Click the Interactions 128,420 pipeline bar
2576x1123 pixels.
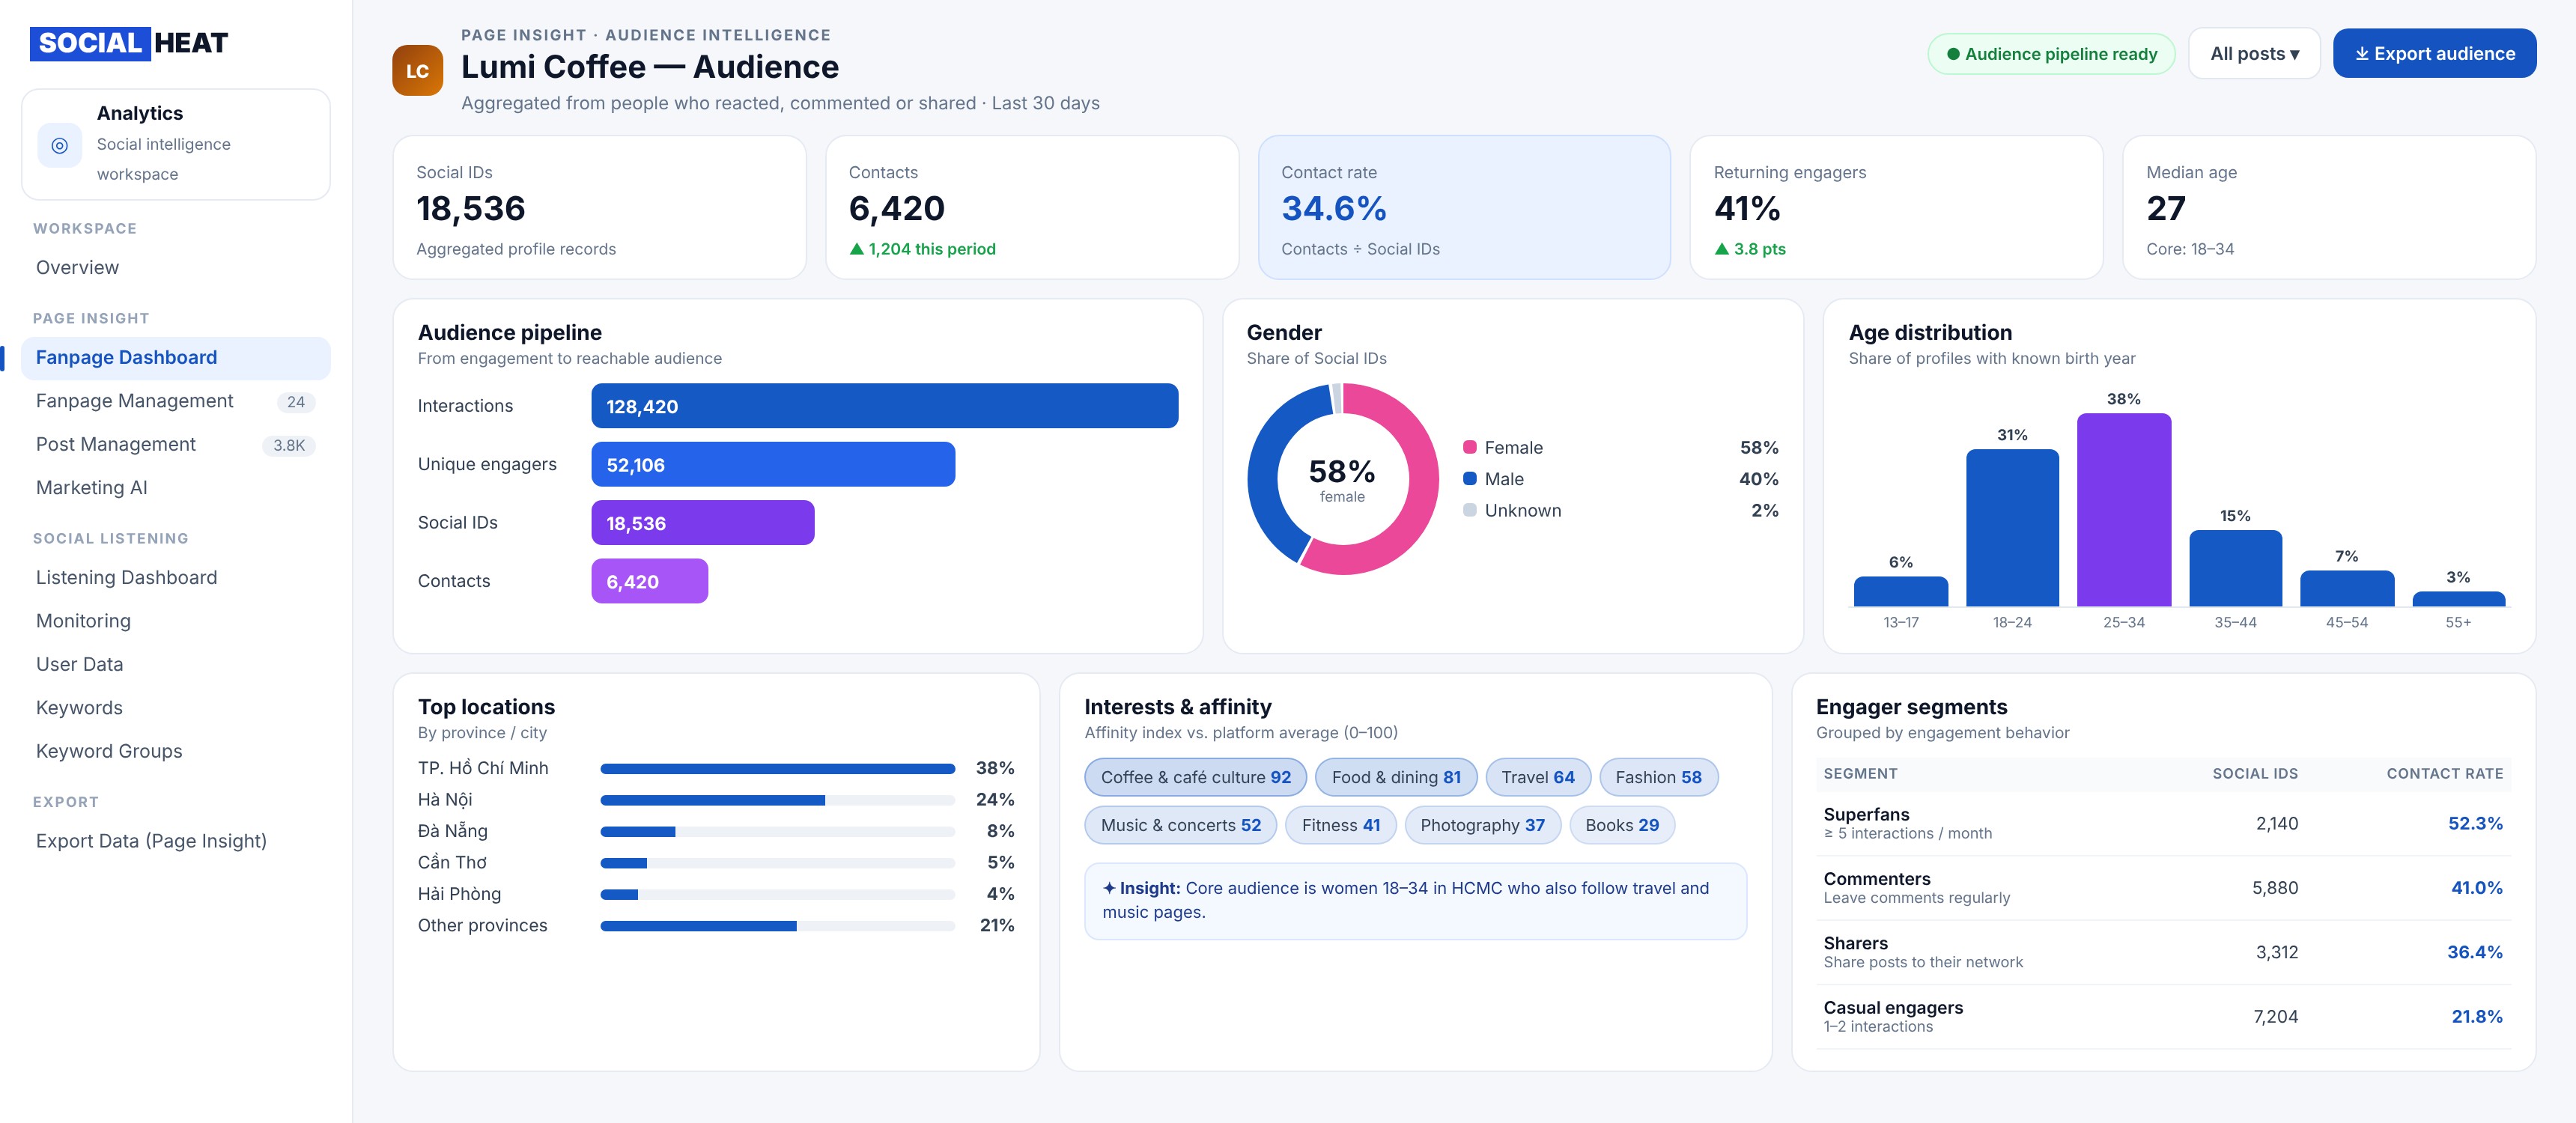tap(885, 406)
